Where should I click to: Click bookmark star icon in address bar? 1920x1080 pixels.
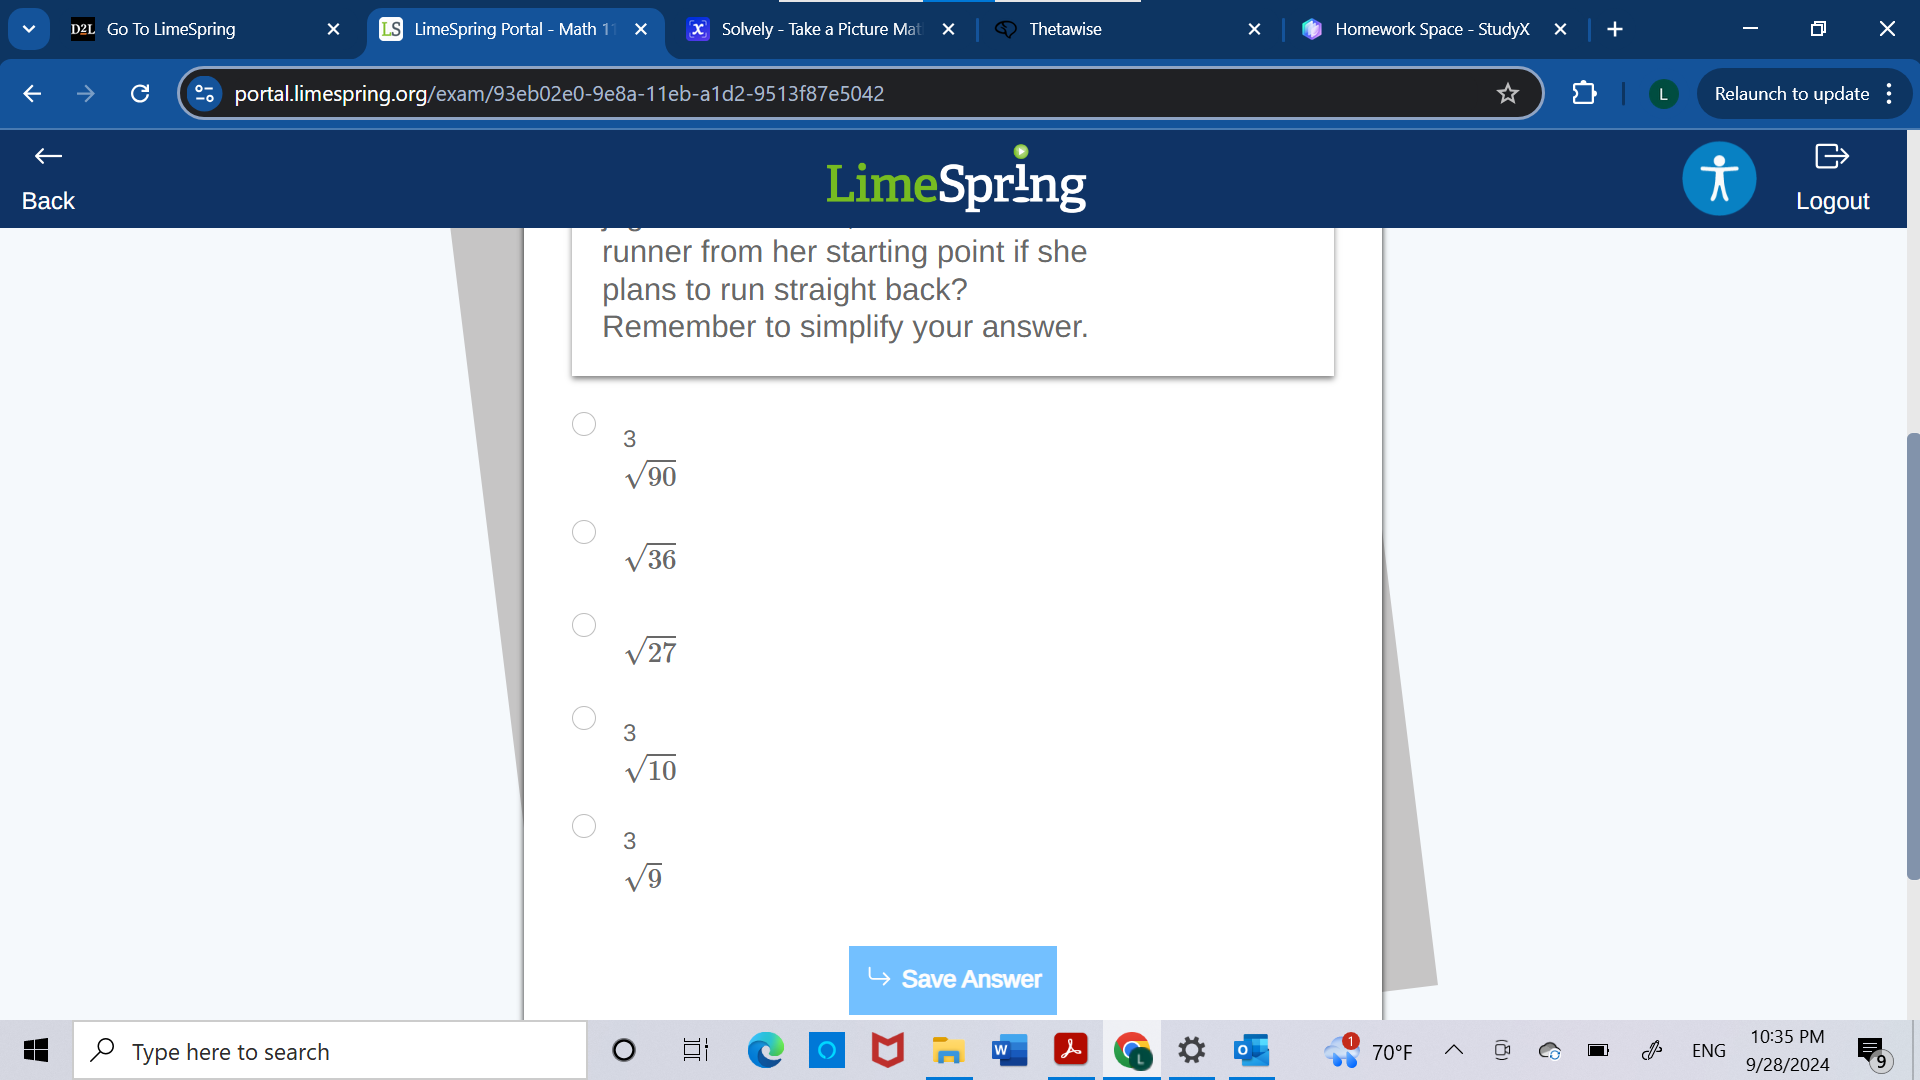tap(1507, 94)
